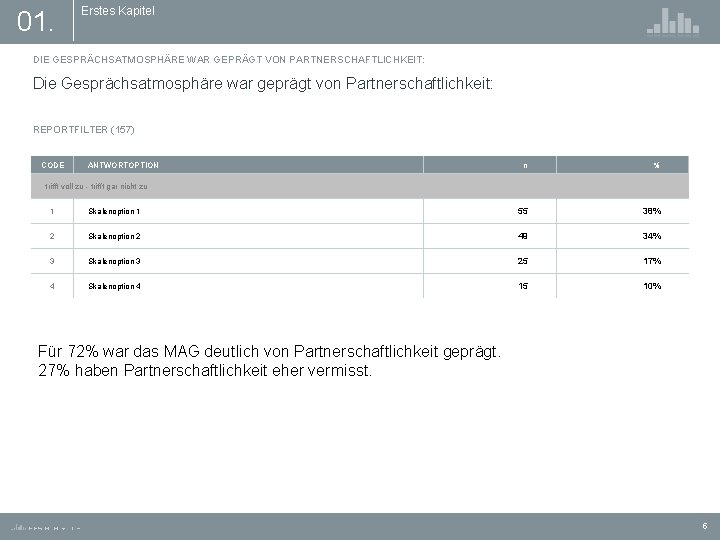Viewport: 720px width, 540px height.
Task: Click code cell "2" in the table
Action: click(52, 236)
